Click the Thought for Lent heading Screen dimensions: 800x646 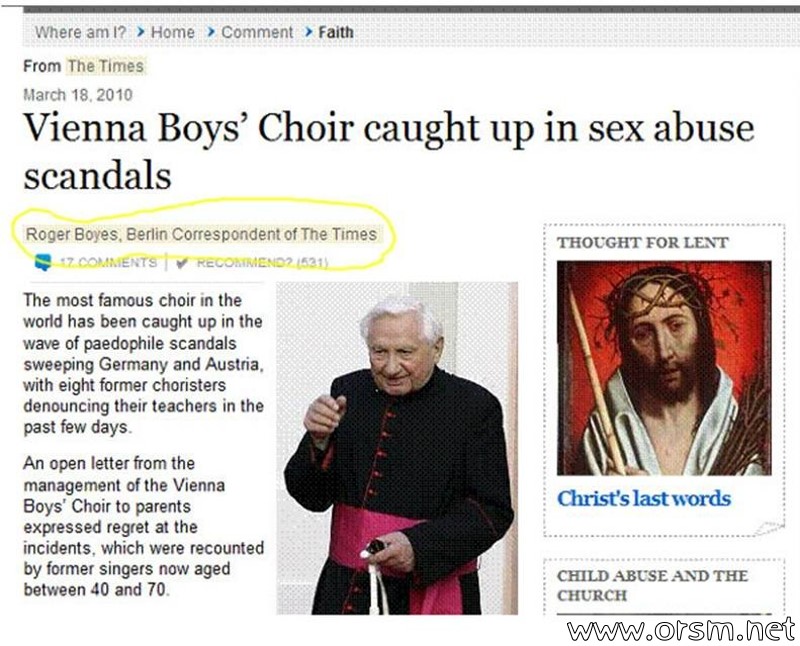[x=642, y=242]
